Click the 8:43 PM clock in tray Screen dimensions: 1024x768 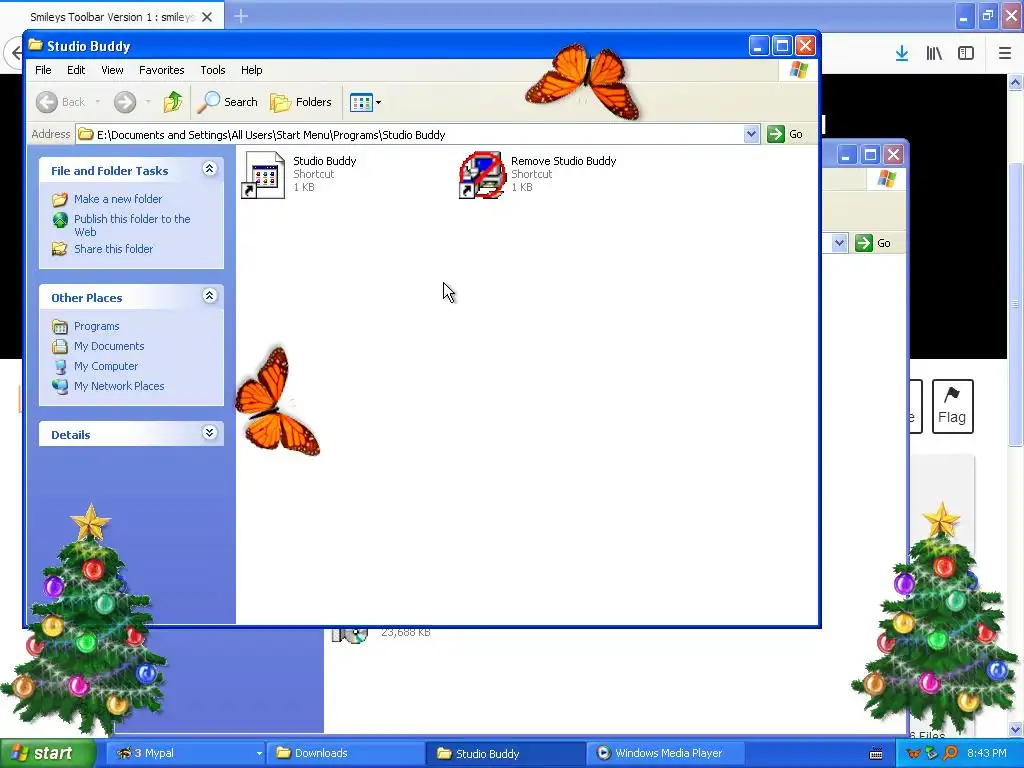(x=987, y=753)
